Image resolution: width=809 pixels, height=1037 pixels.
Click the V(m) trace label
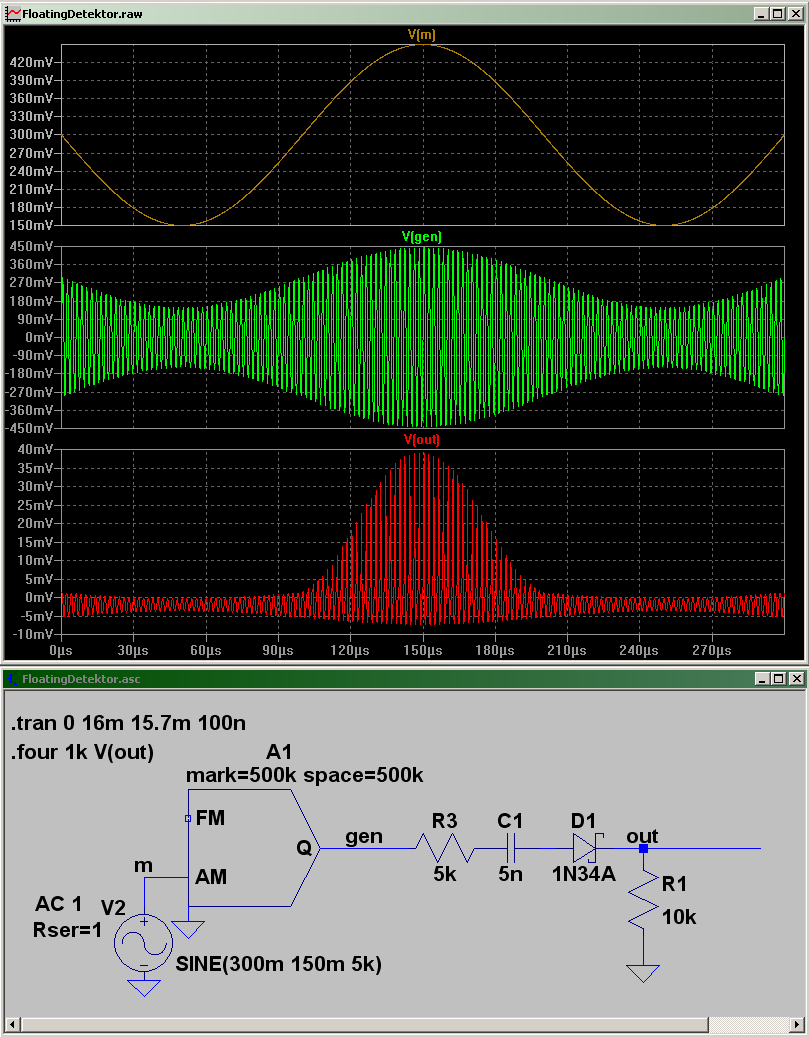coord(421,34)
